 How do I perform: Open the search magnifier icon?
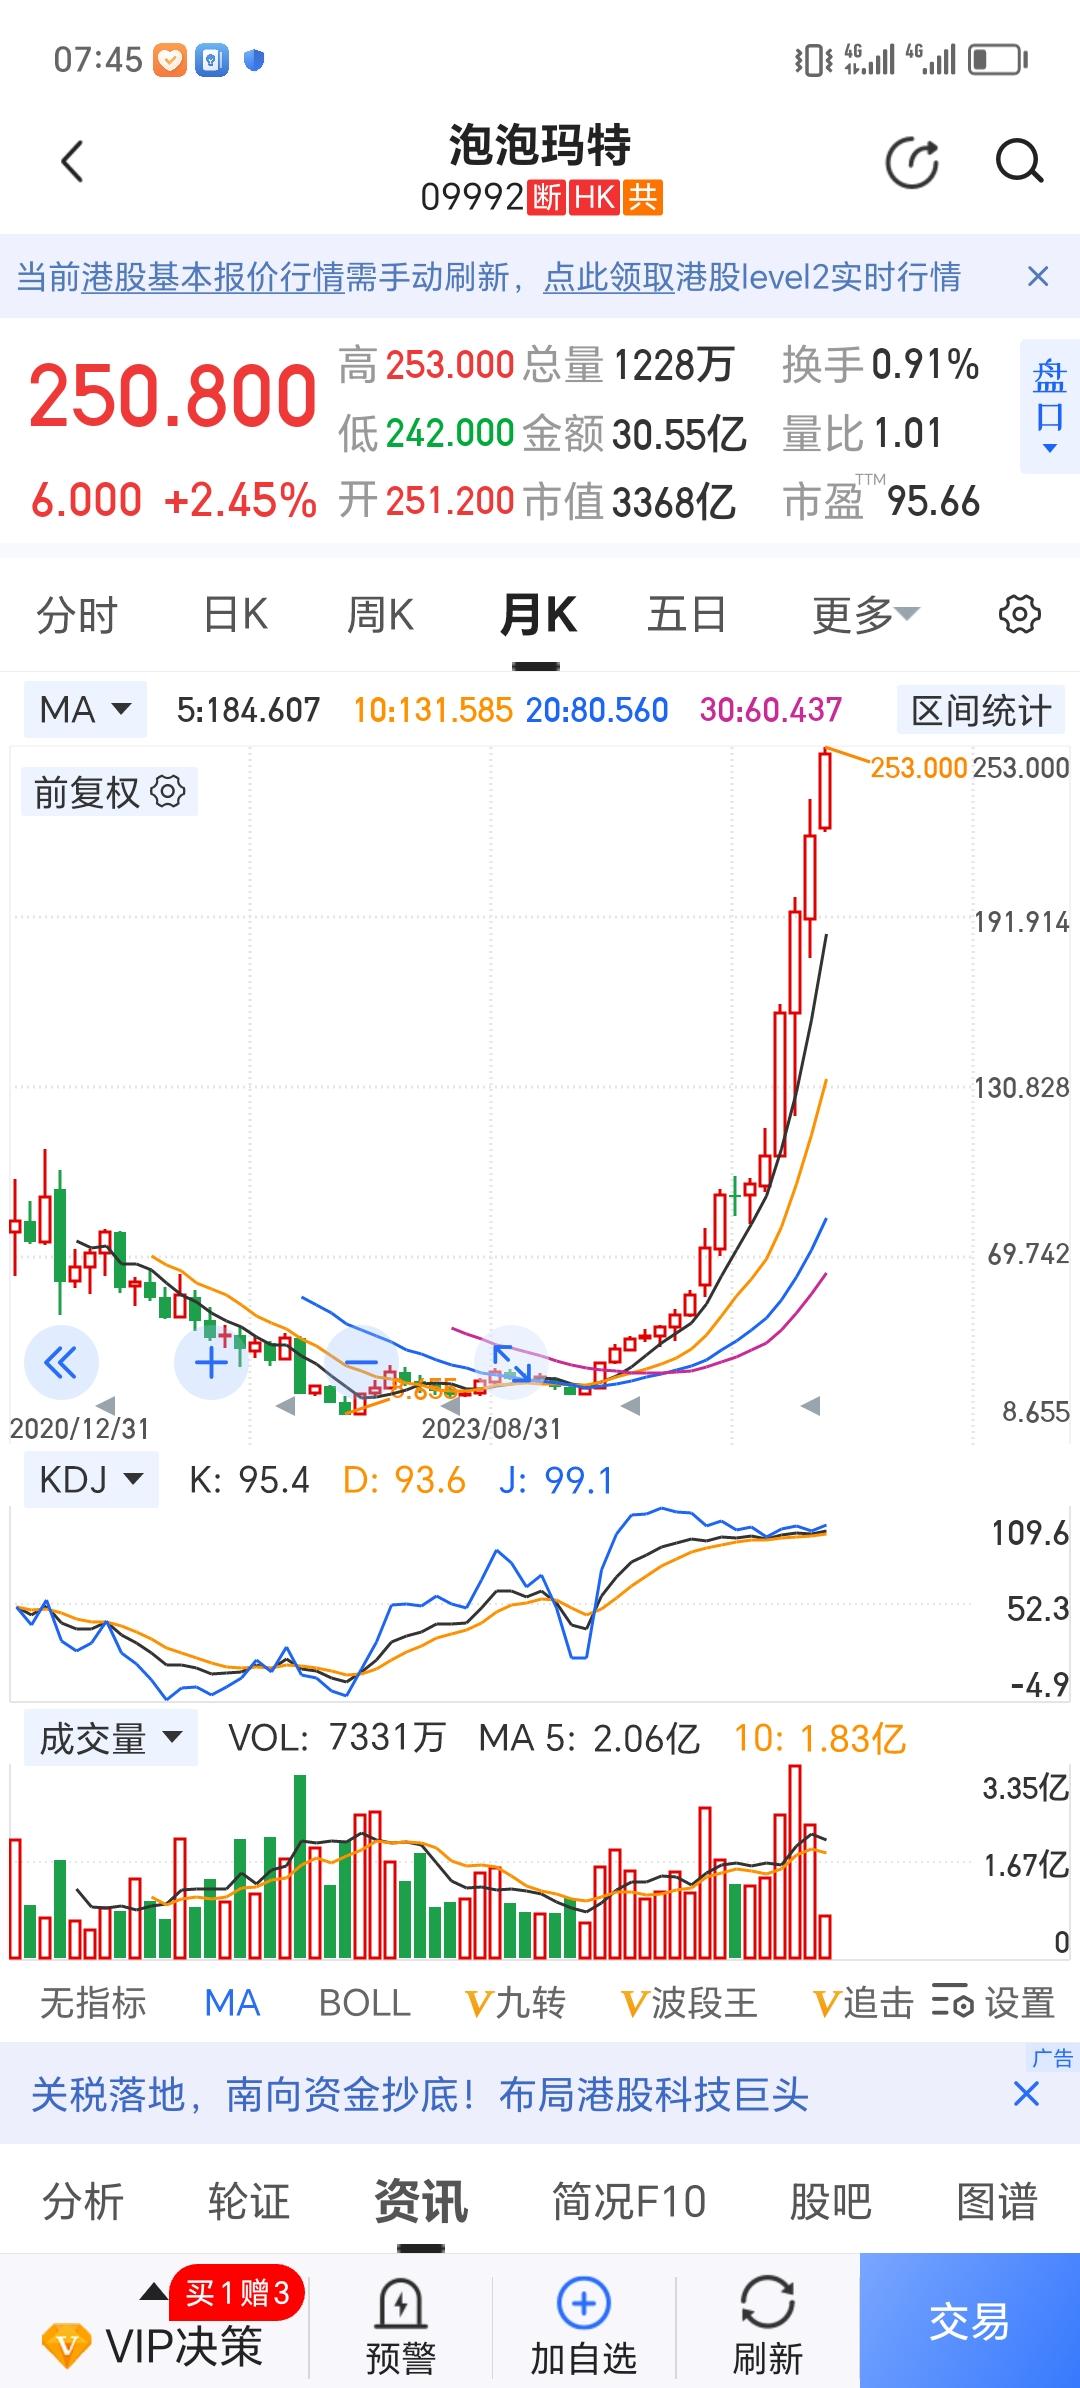[x=1019, y=162]
